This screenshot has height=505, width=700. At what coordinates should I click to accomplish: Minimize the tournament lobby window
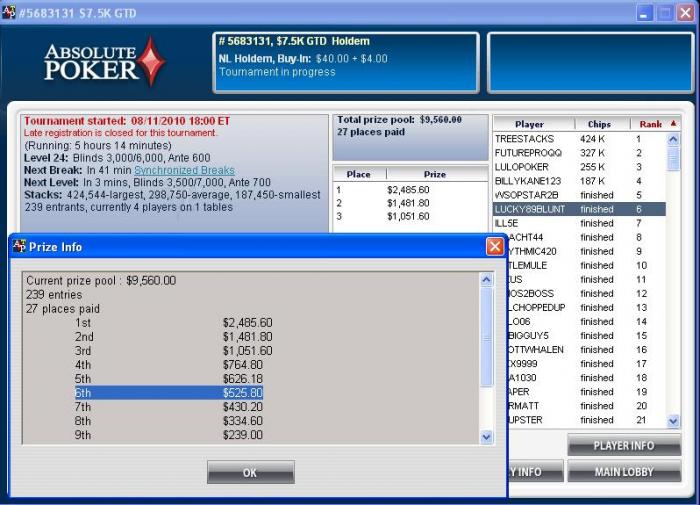pos(644,13)
